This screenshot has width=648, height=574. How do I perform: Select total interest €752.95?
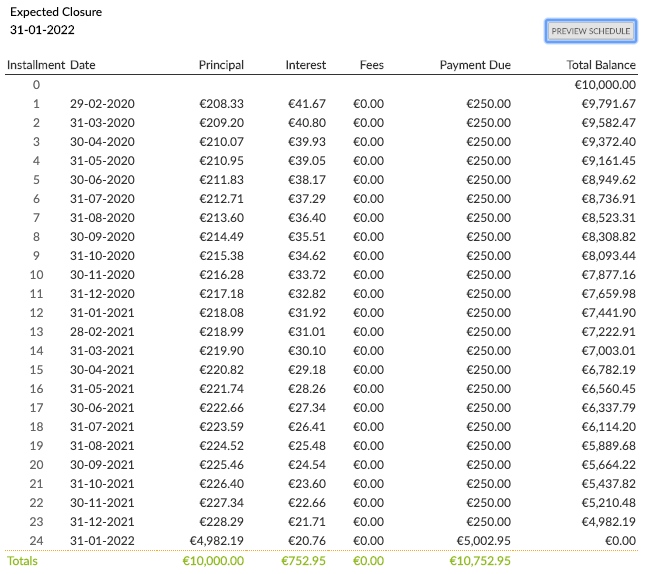(x=303, y=561)
